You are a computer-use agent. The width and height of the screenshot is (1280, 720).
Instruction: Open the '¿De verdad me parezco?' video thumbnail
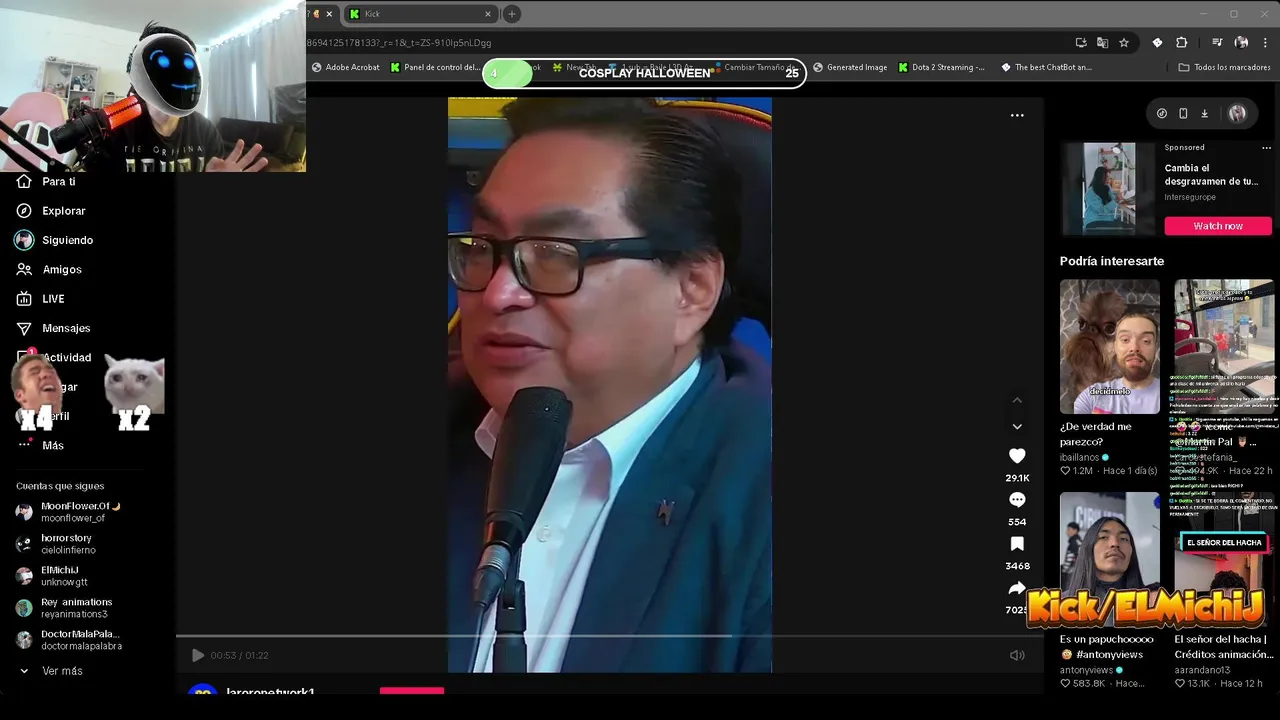pyautogui.click(x=1110, y=346)
